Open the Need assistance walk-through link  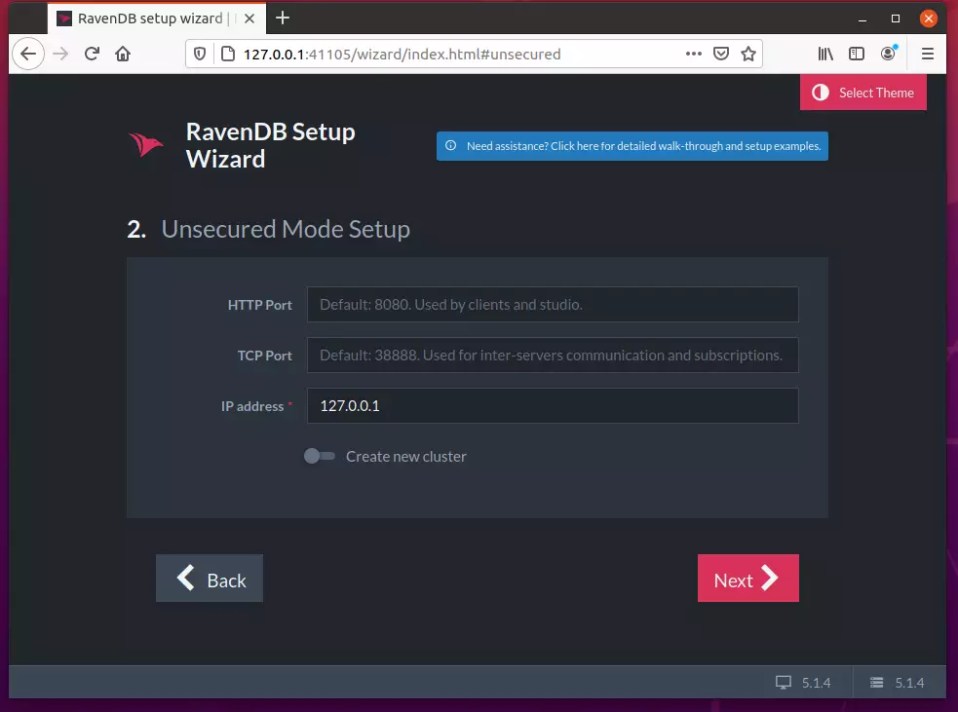[632, 145]
